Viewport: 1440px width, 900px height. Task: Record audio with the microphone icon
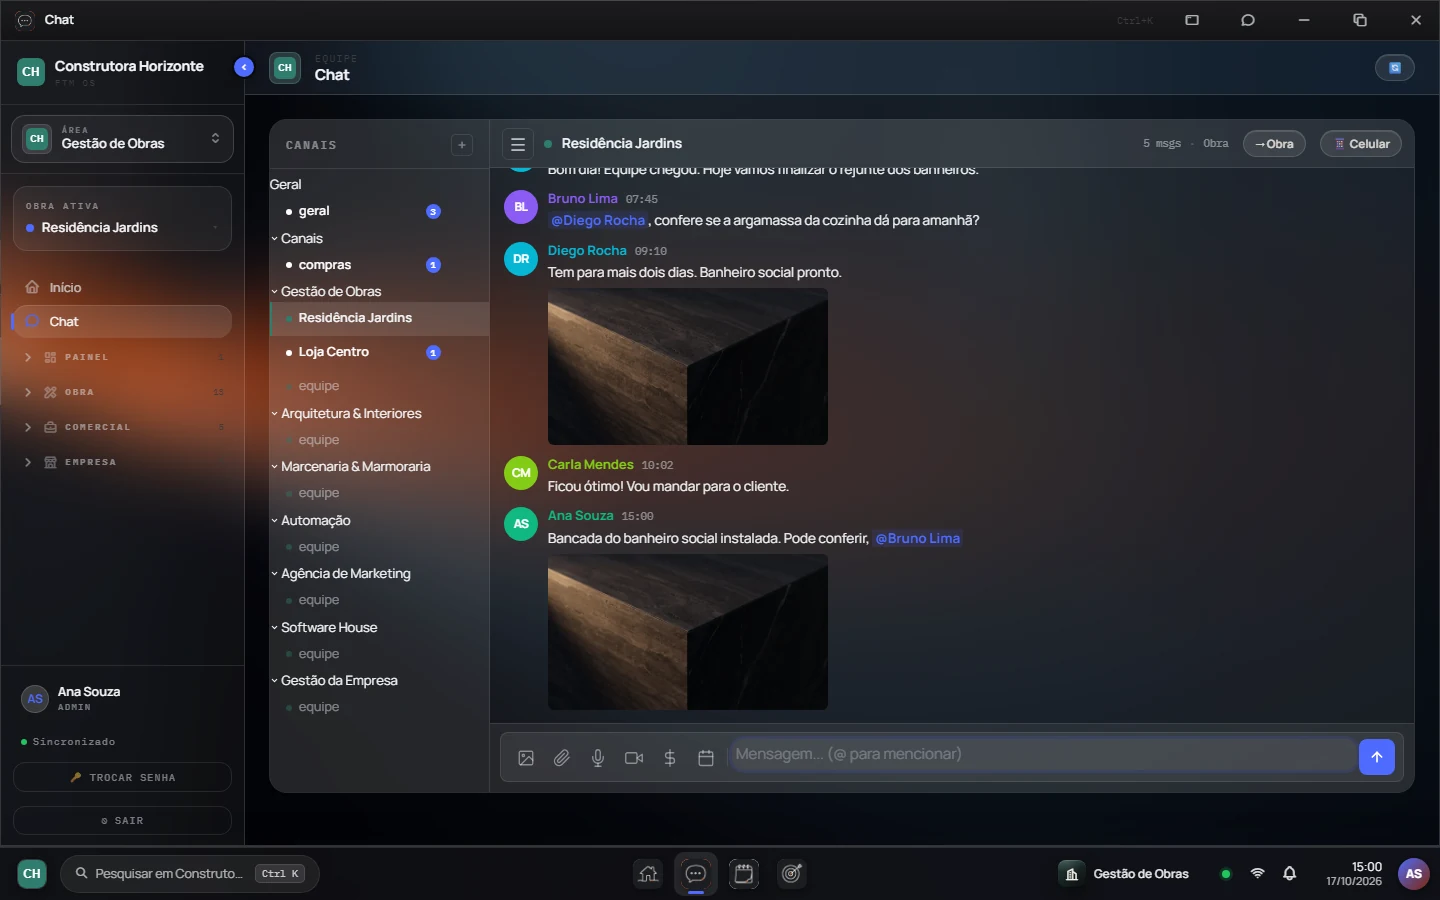[x=598, y=758]
